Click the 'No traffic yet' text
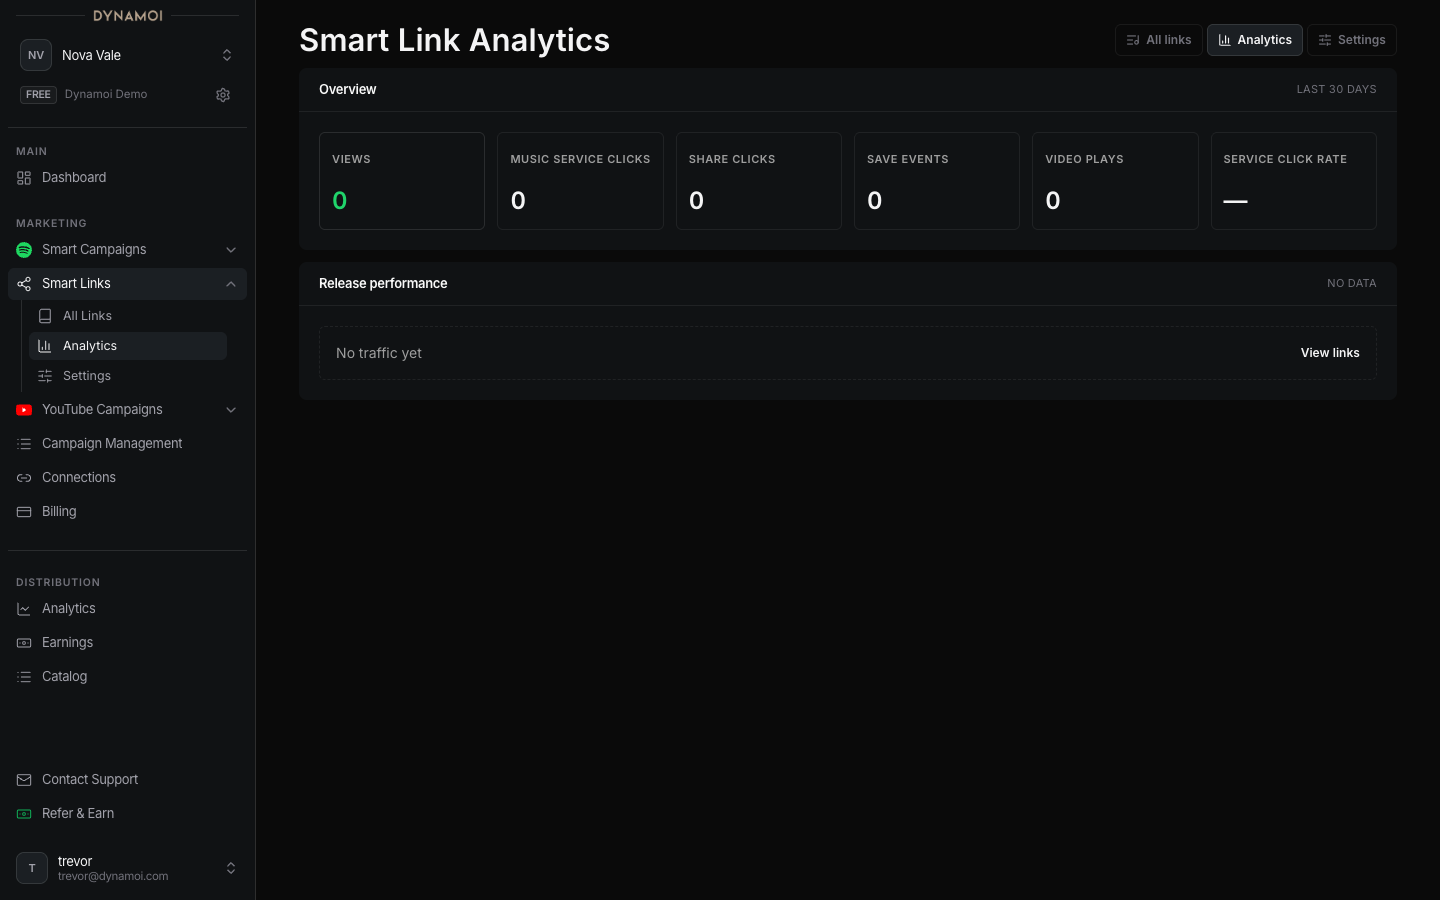The height and width of the screenshot is (900, 1440). (x=379, y=353)
